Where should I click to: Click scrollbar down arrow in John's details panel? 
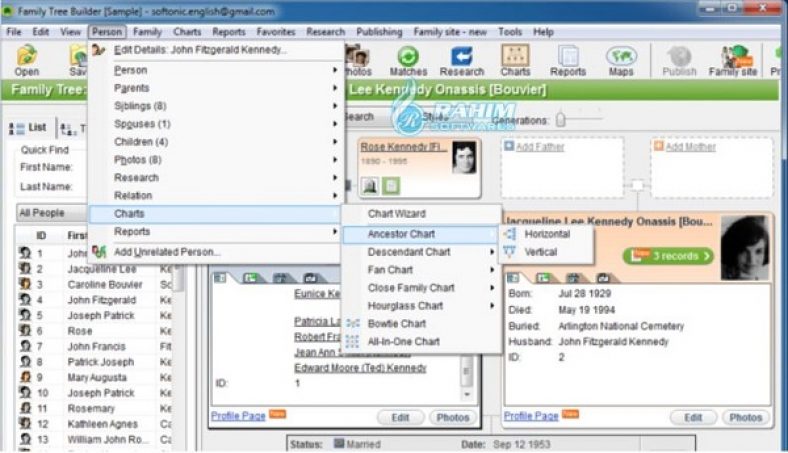467,395
